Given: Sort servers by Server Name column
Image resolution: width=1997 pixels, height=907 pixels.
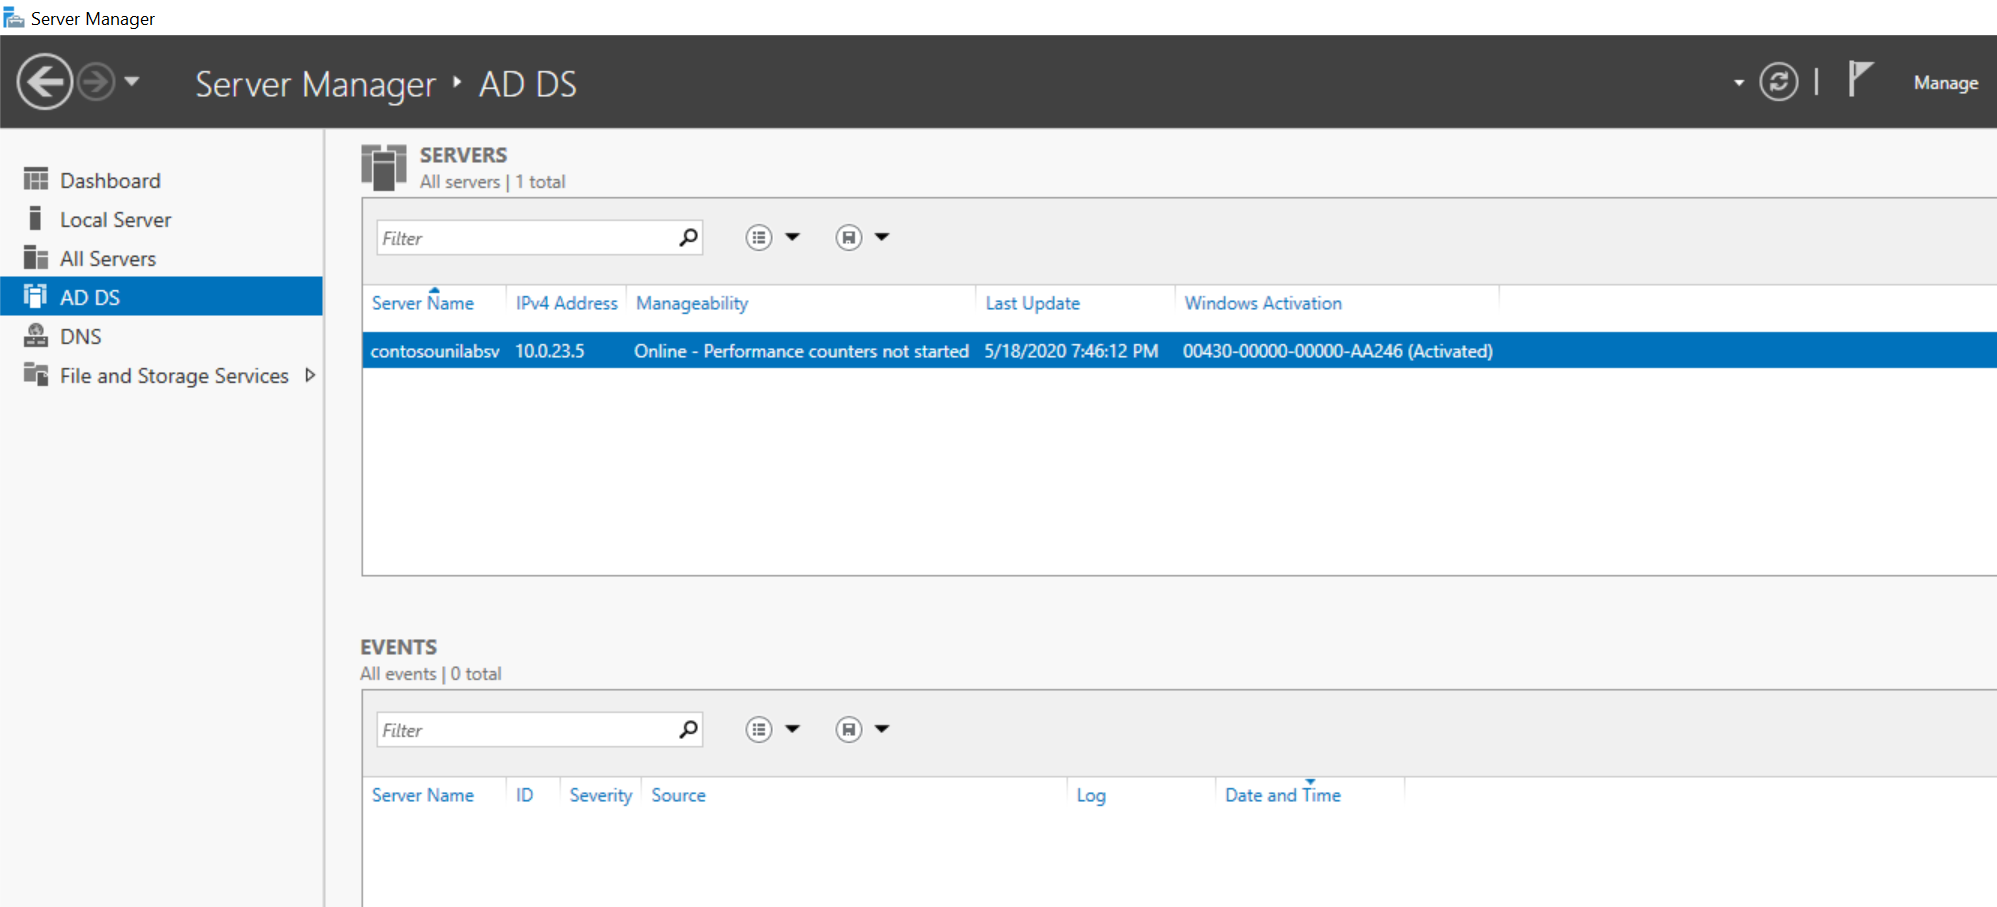Looking at the screenshot, I should (x=423, y=303).
